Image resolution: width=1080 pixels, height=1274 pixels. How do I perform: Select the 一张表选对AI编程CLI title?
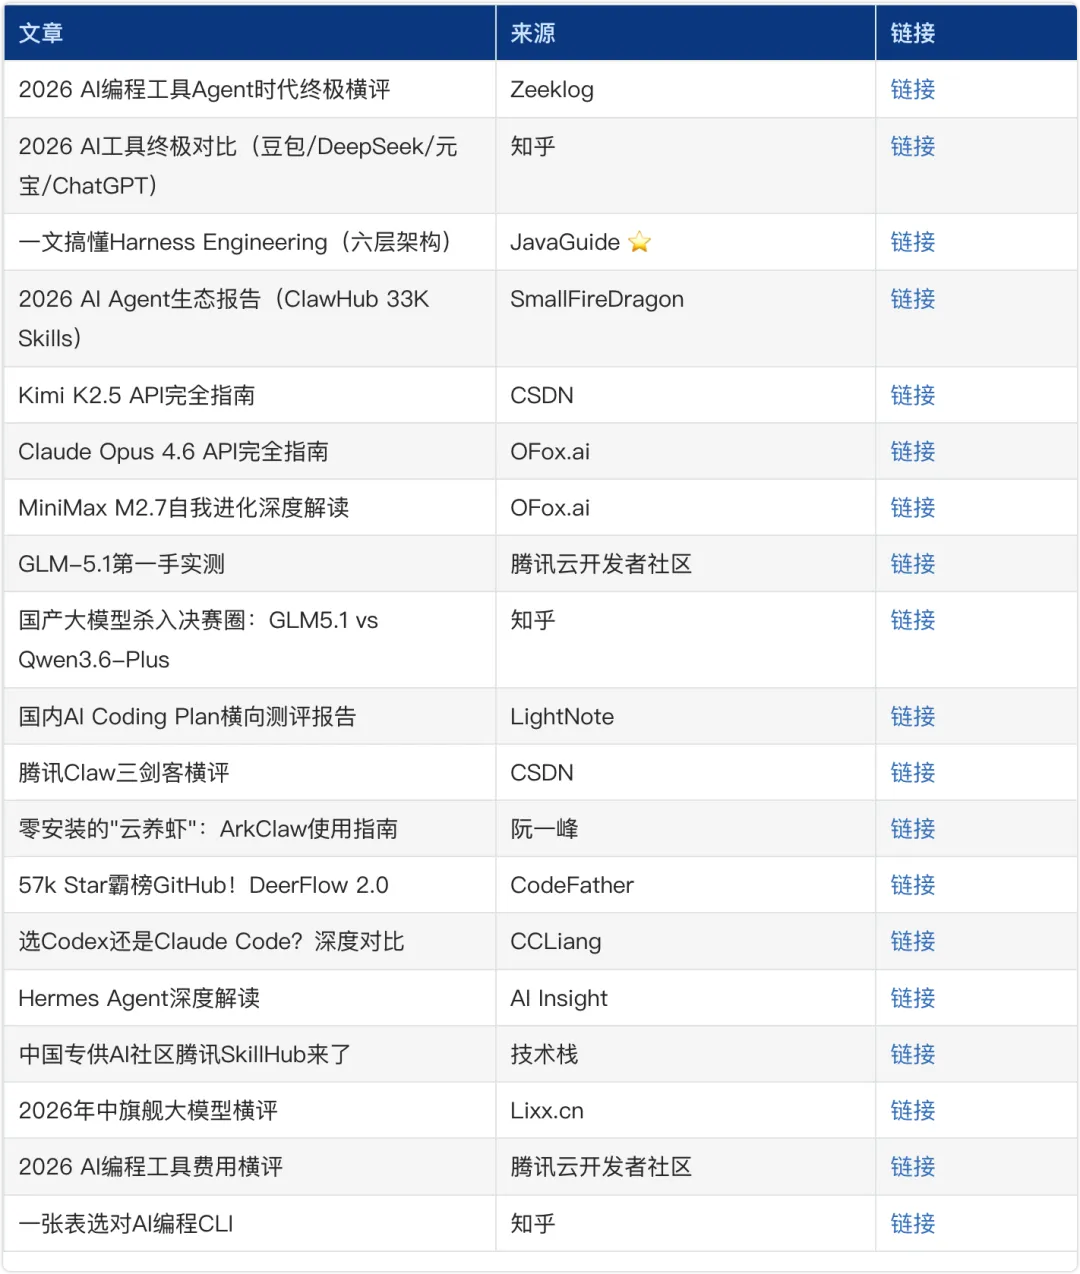pos(126,1224)
